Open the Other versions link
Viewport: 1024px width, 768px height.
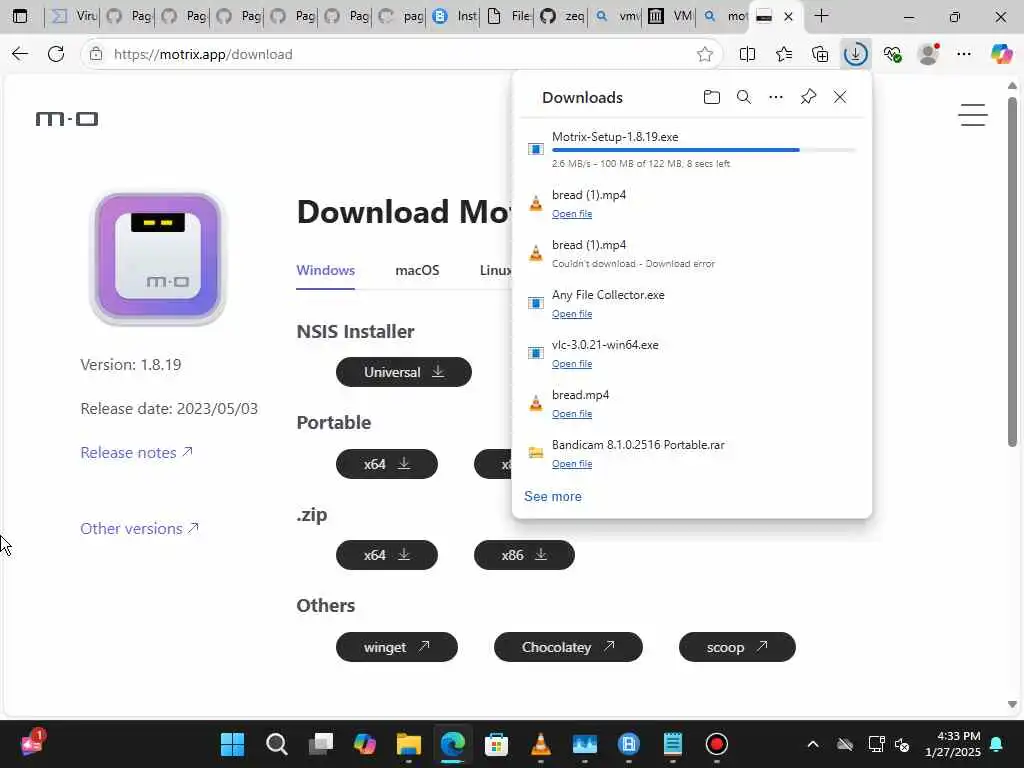(x=139, y=528)
